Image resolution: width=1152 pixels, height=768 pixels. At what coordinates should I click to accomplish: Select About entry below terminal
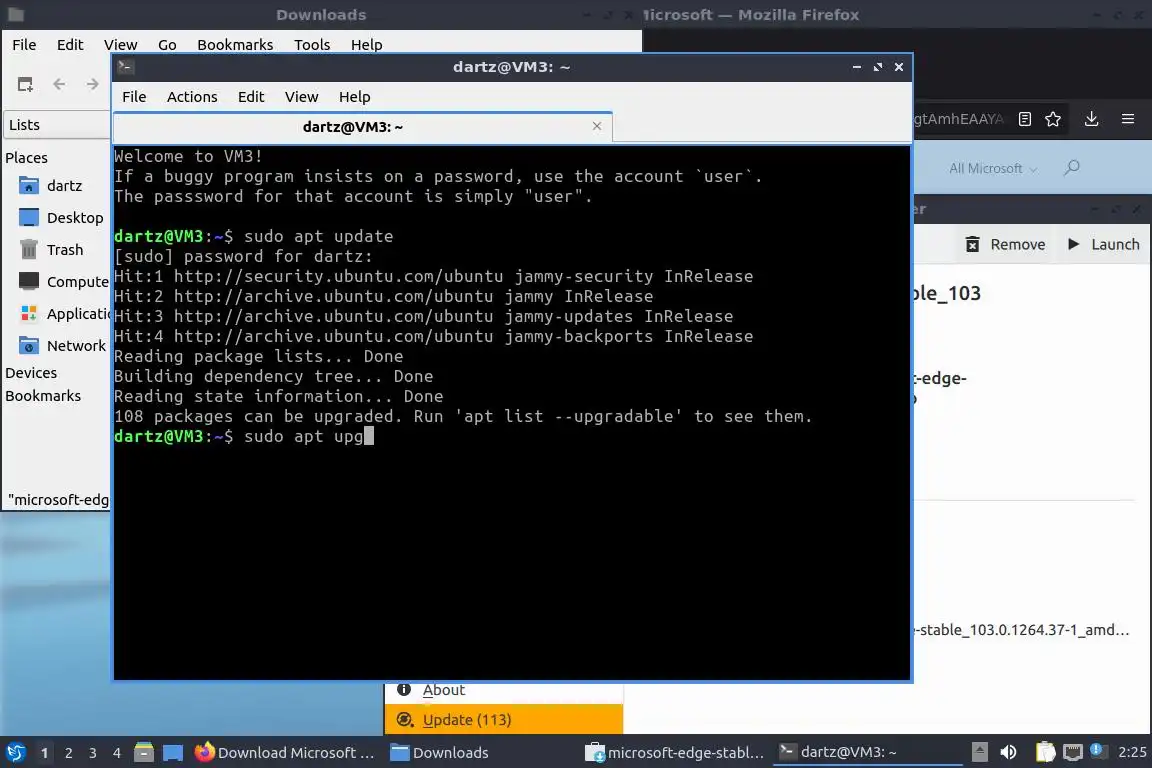(x=503, y=691)
